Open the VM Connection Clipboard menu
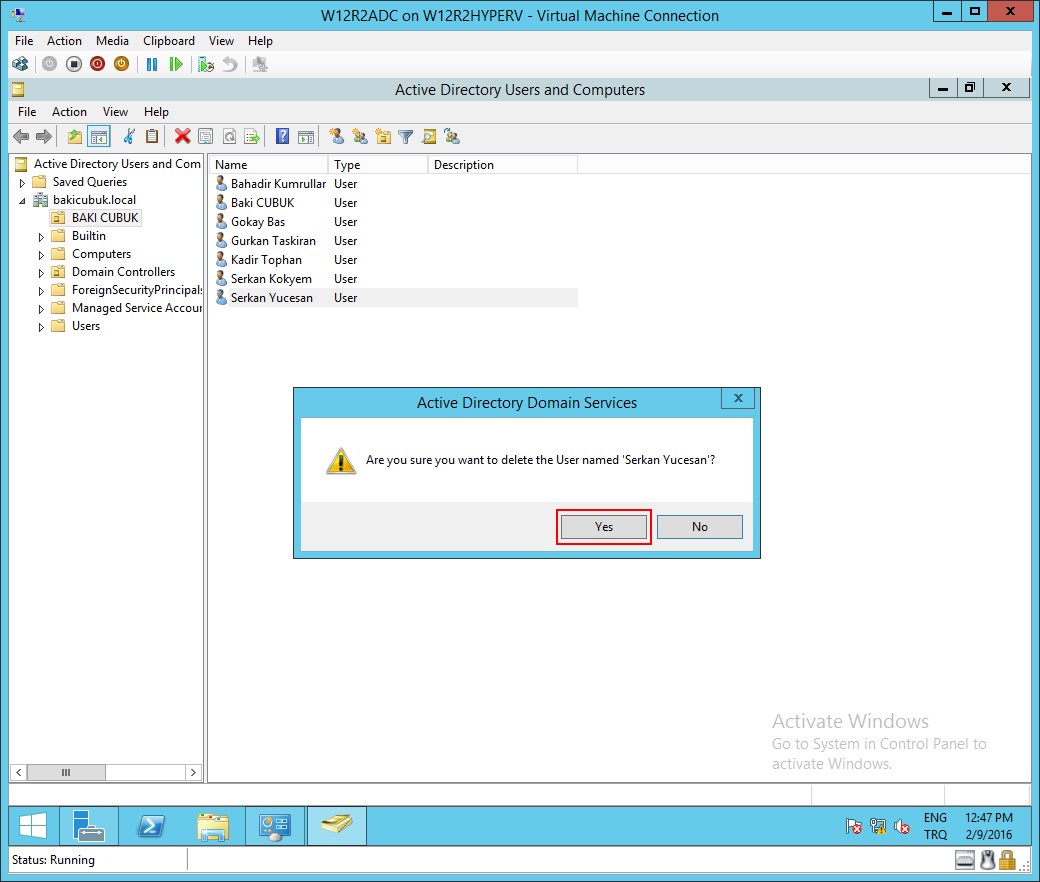This screenshot has height=882, width=1040. 168,40
